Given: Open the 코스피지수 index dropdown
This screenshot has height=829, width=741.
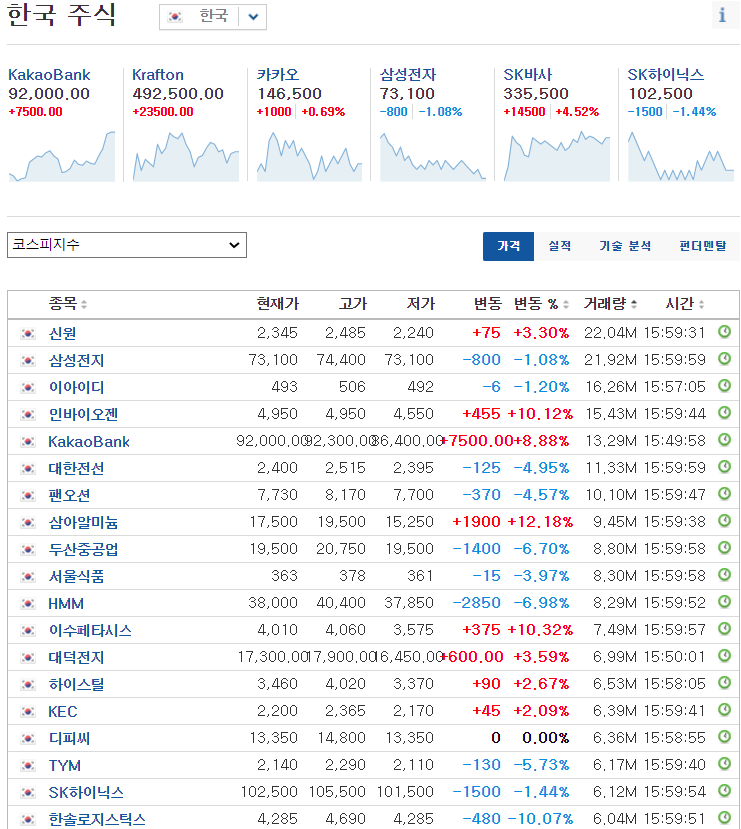Looking at the screenshot, I should pos(127,245).
